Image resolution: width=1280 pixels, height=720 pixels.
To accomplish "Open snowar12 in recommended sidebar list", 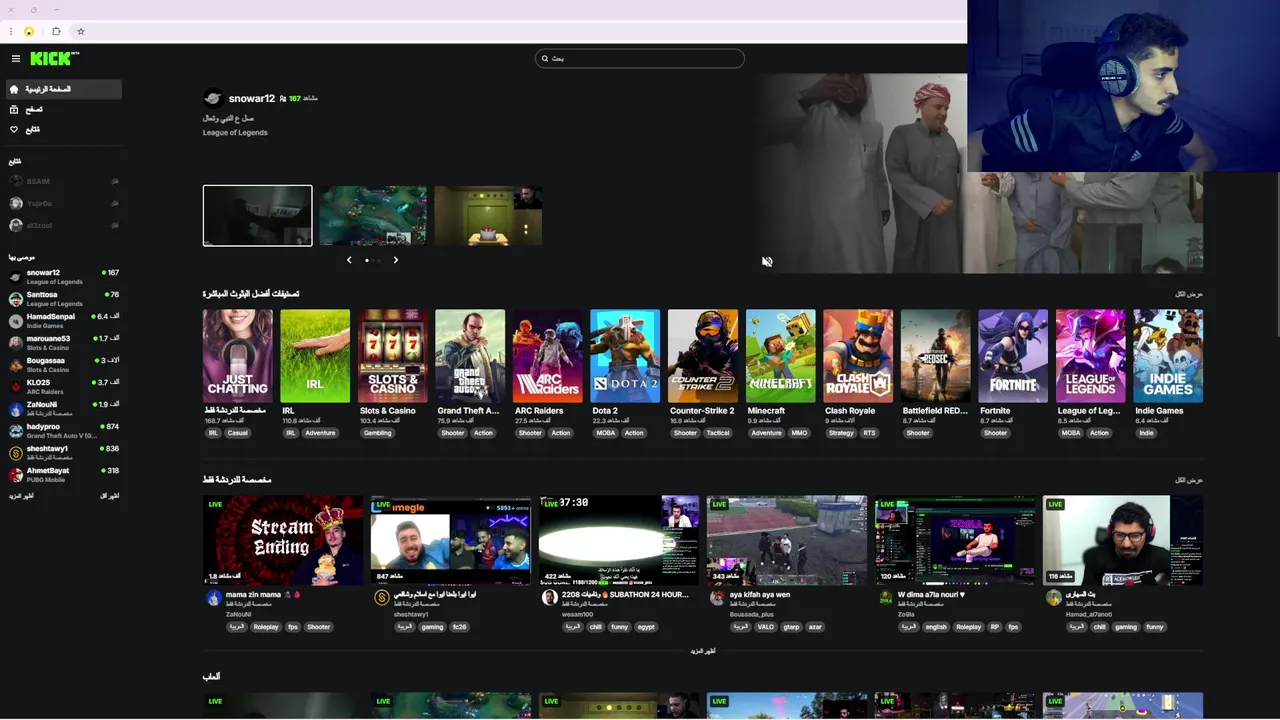I will pos(62,277).
